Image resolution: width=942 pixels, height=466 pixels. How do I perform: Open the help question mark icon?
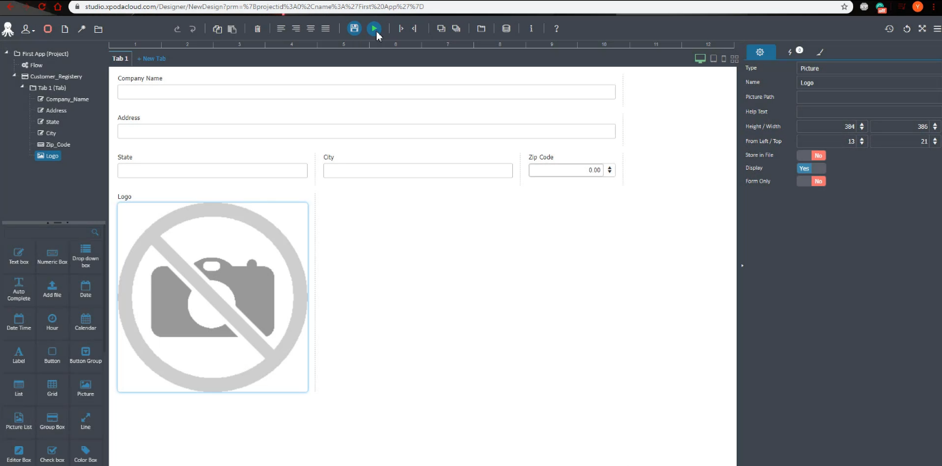pos(556,29)
